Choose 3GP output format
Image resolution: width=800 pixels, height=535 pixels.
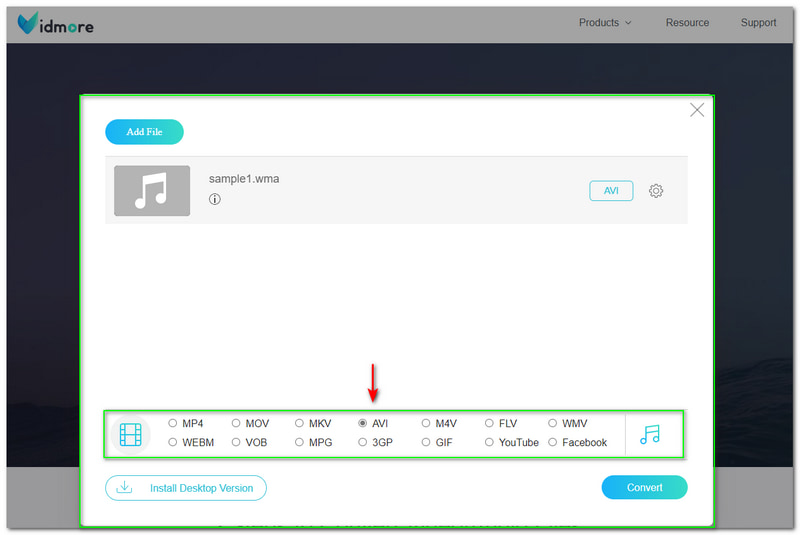point(363,442)
